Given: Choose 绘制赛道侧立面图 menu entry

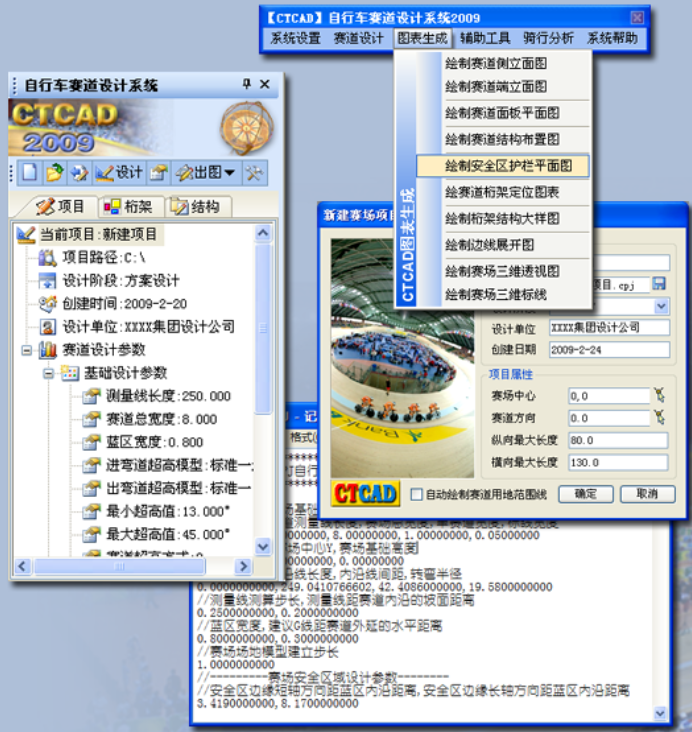Looking at the screenshot, I should [x=502, y=63].
